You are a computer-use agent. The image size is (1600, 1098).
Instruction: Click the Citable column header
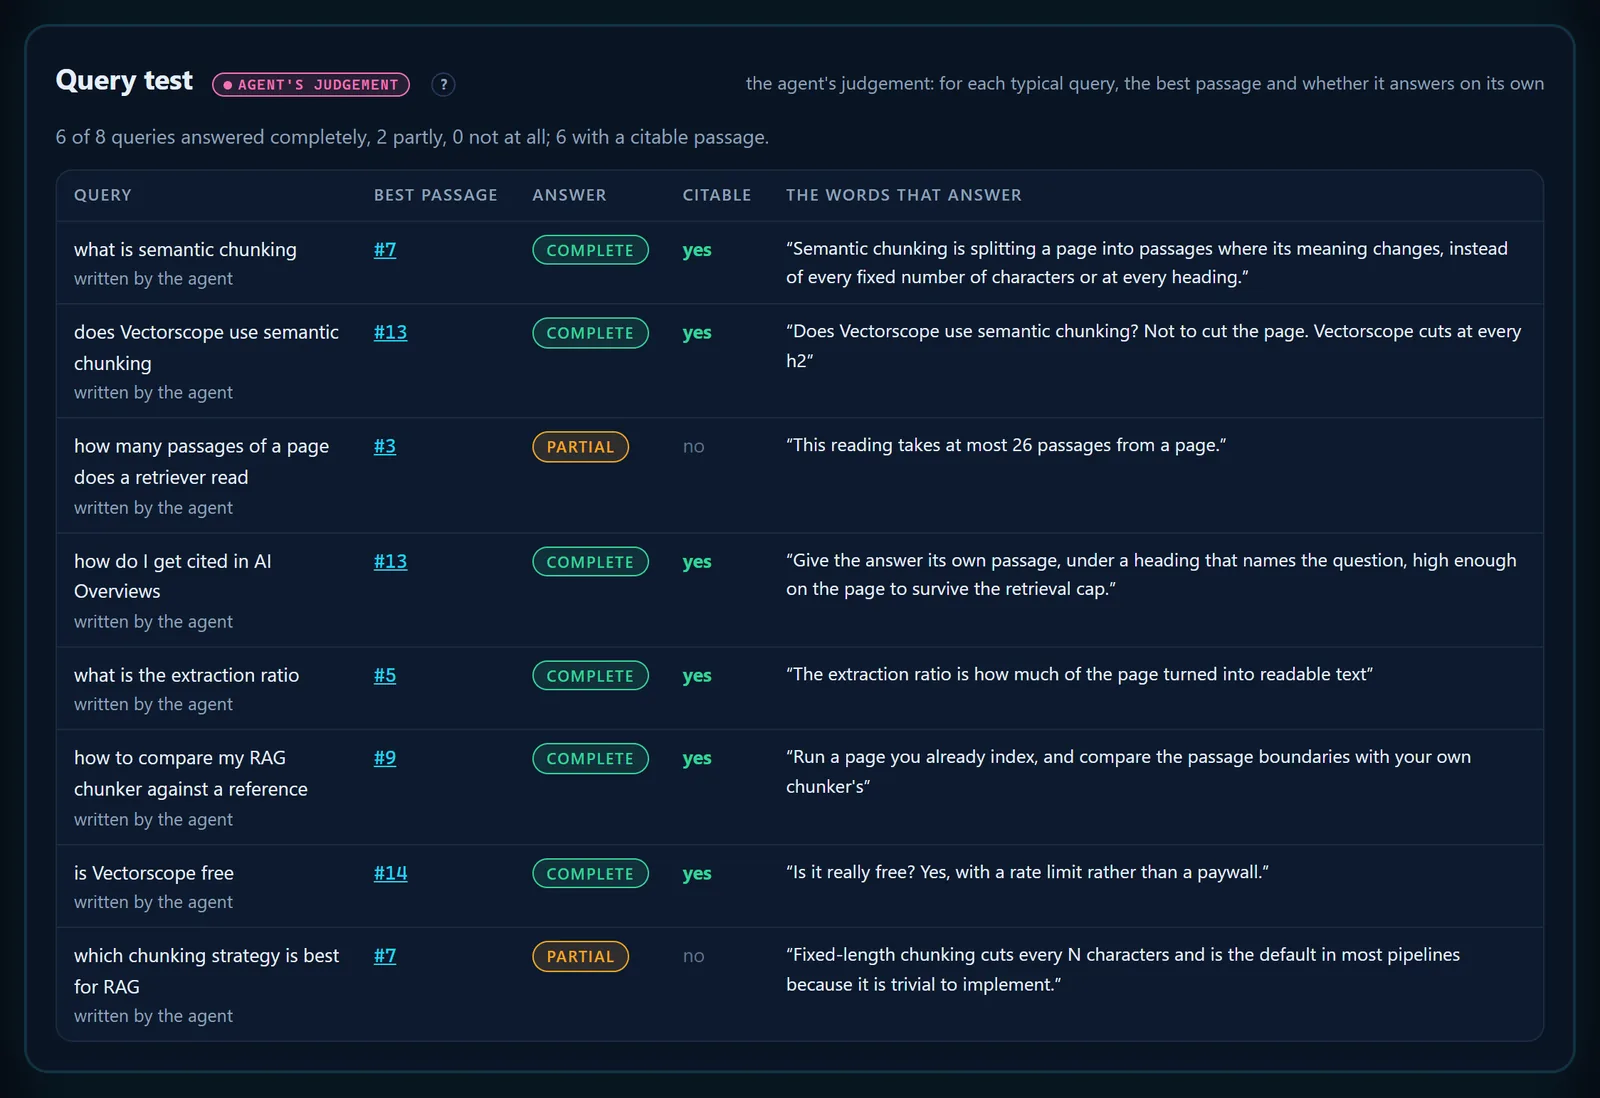[x=717, y=195]
